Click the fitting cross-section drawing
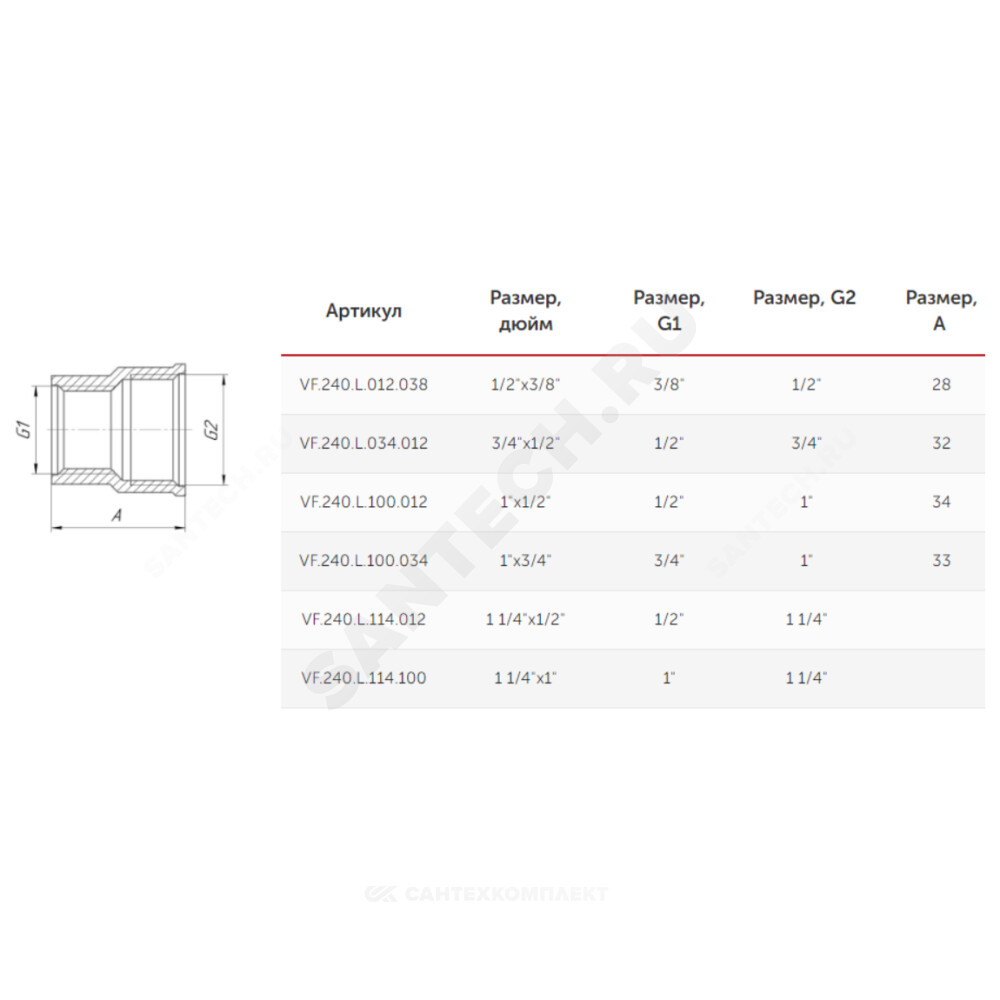 (119, 430)
